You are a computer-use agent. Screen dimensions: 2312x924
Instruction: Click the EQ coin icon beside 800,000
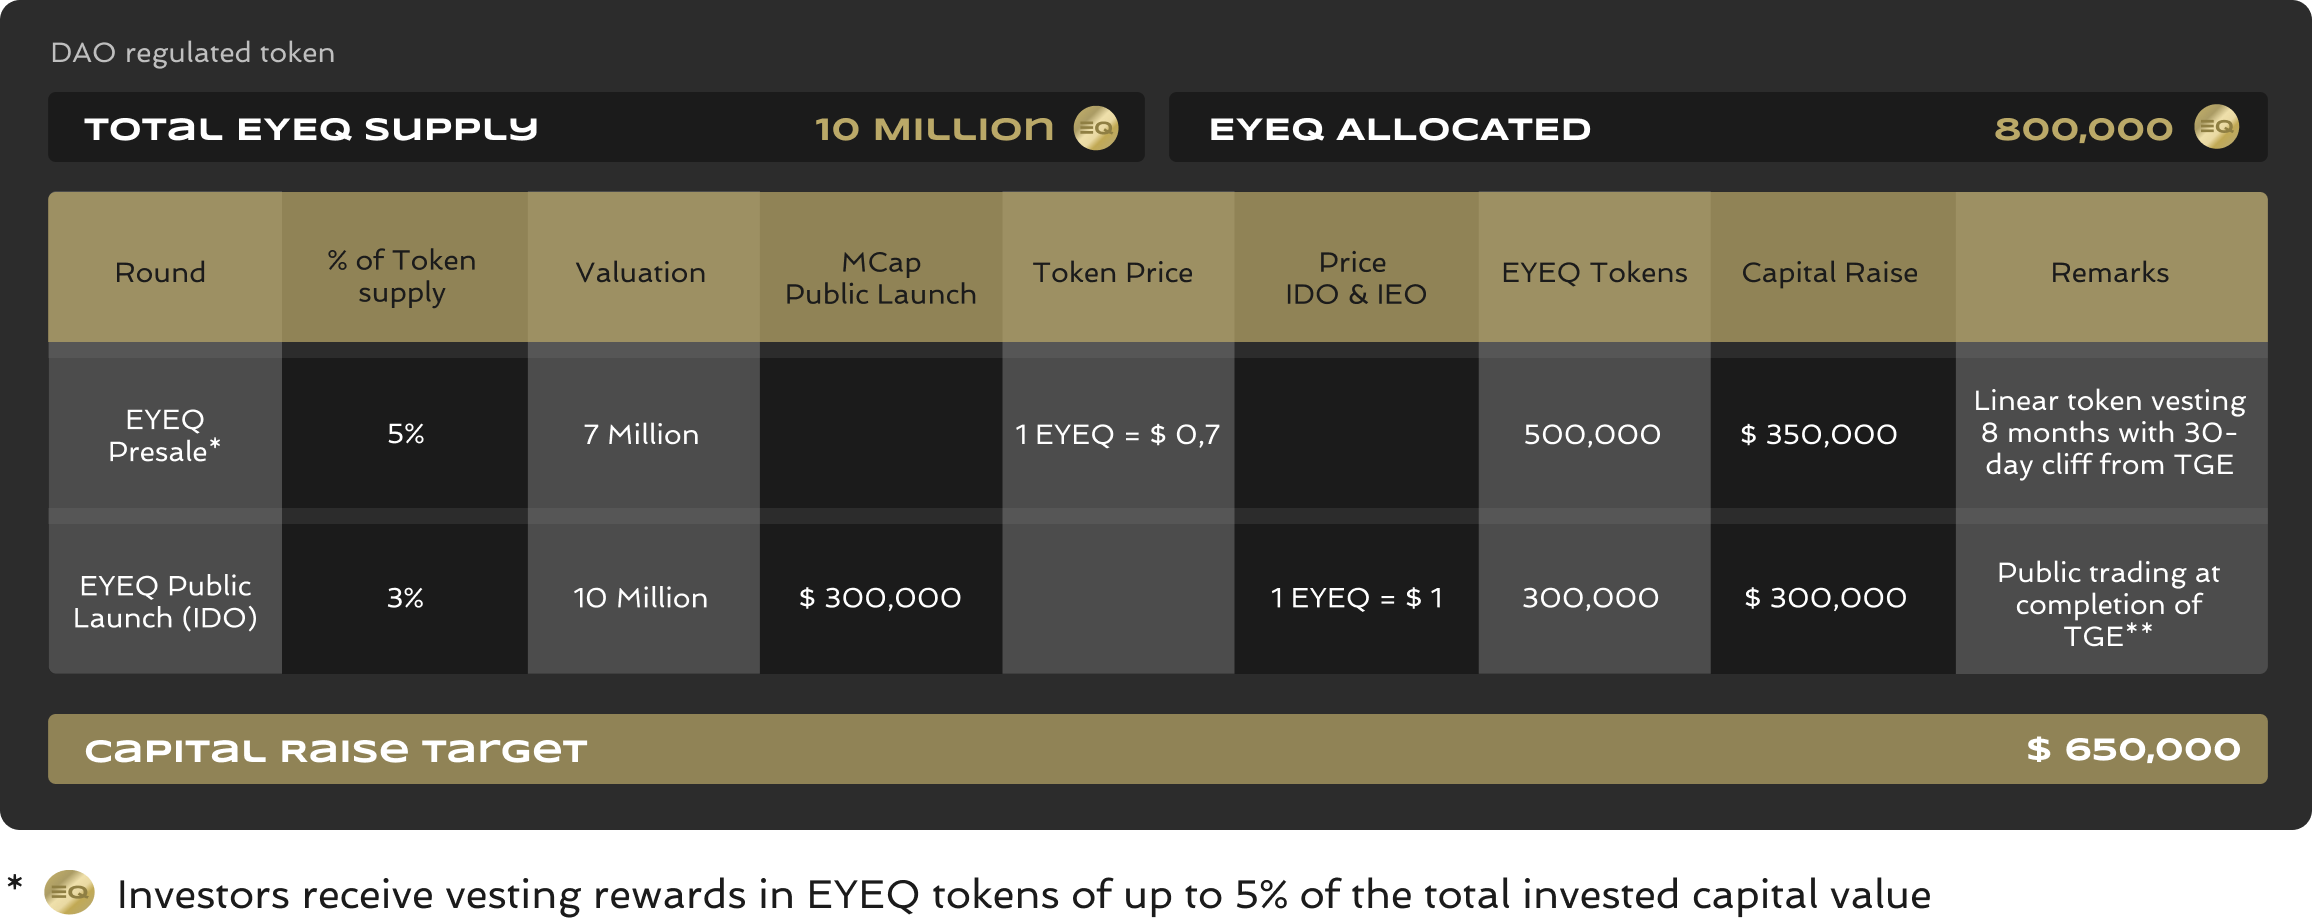coord(2216,127)
